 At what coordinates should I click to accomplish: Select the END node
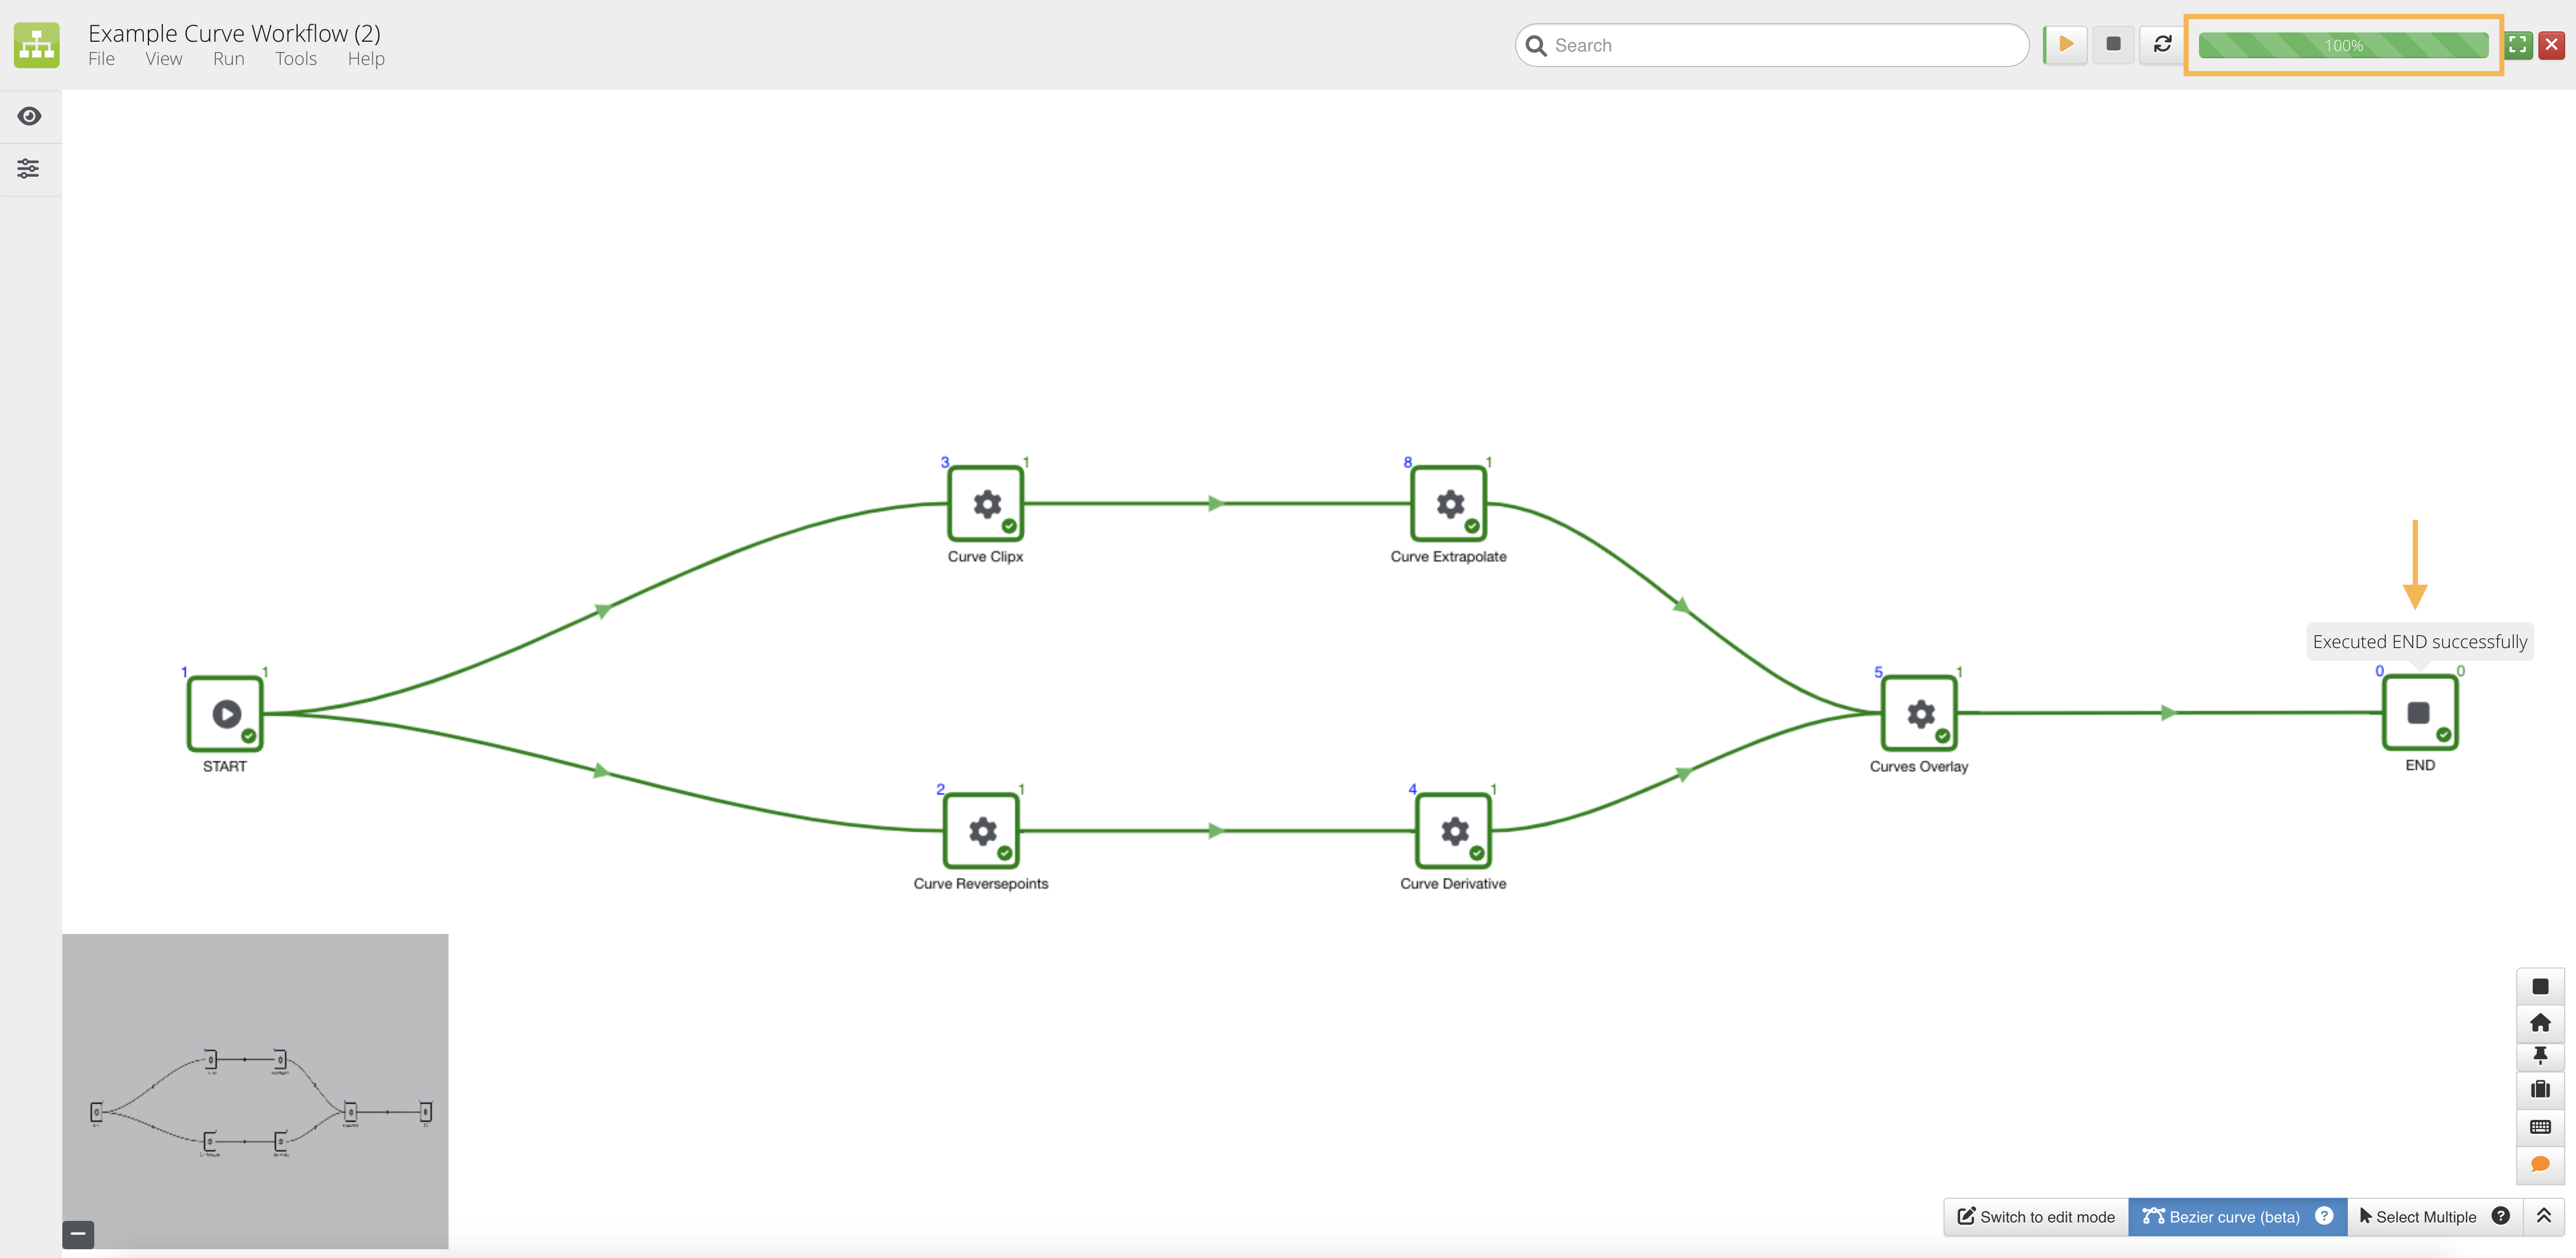tap(2420, 712)
